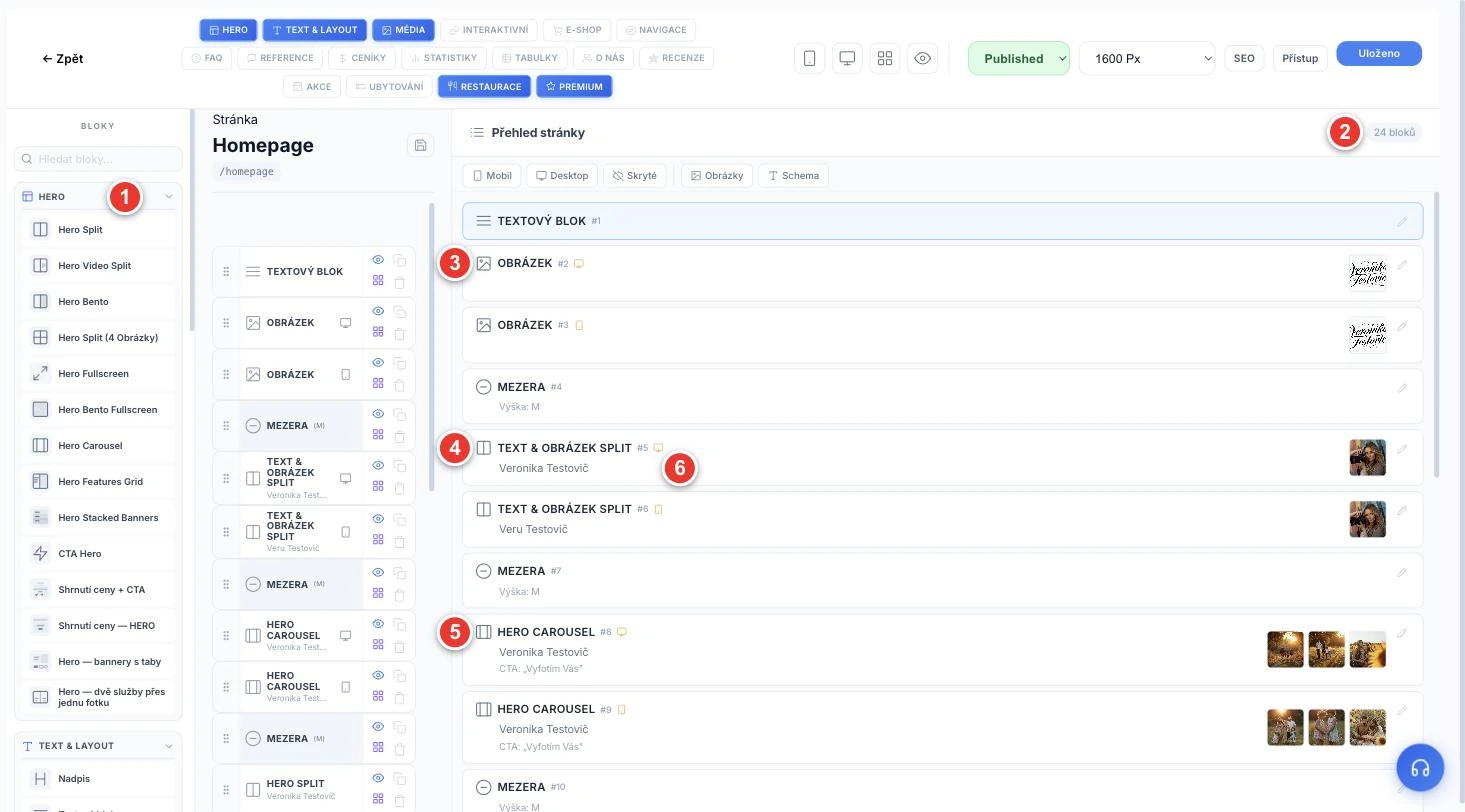Click the SEO button

(1244, 58)
